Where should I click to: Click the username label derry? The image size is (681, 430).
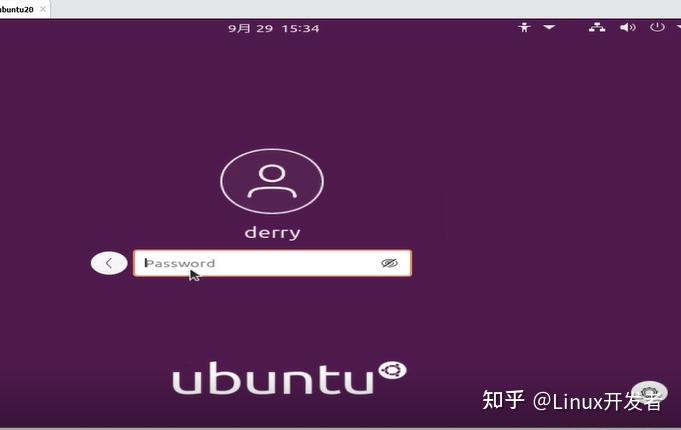click(272, 232)
